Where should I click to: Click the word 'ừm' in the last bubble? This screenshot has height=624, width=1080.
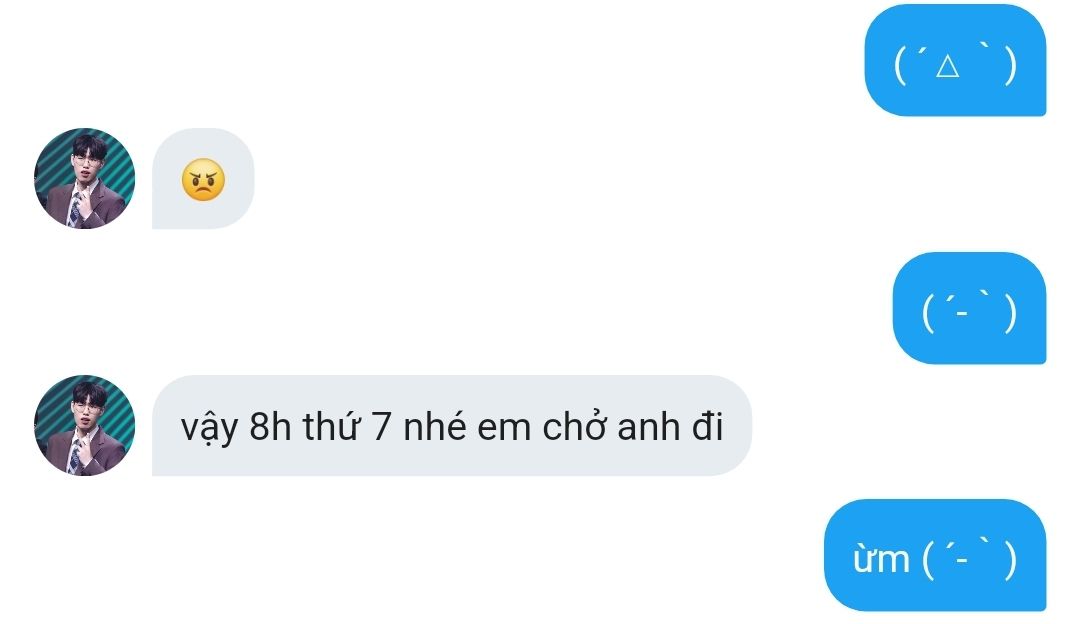pos(881,559)
